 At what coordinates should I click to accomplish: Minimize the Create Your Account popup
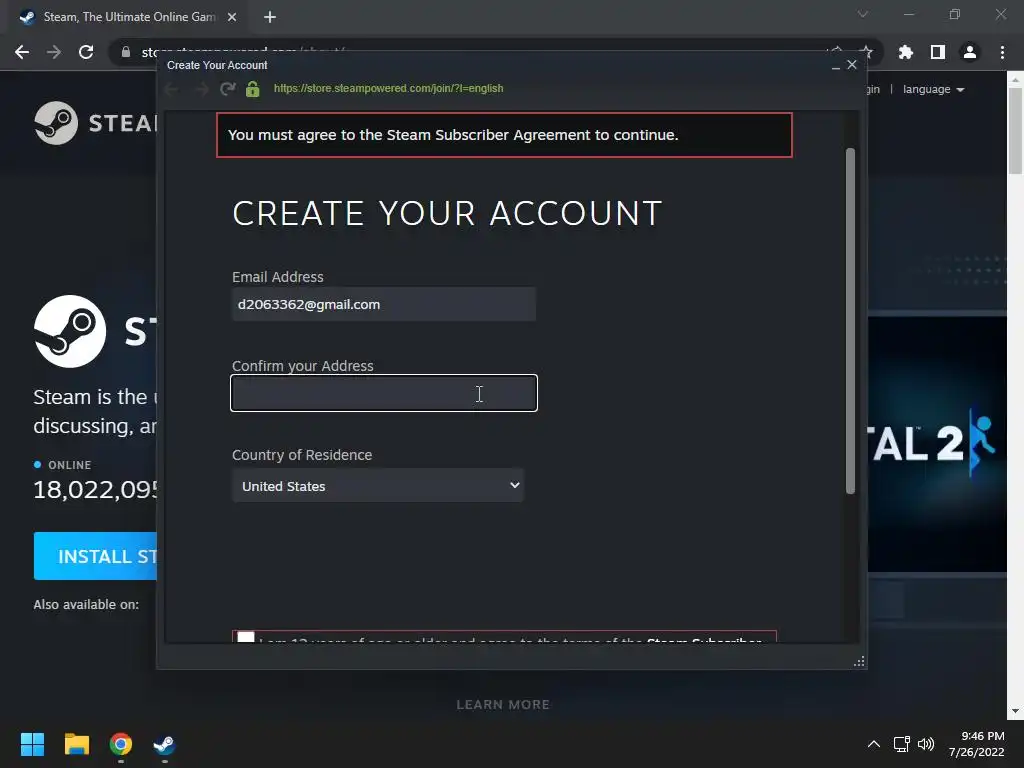tap(836, 65)
